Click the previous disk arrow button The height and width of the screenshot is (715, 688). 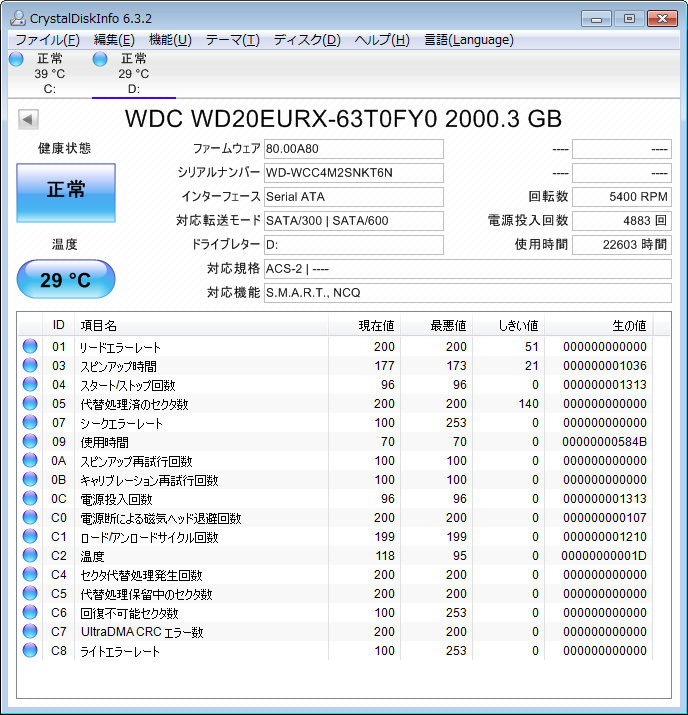pos(28,119)
